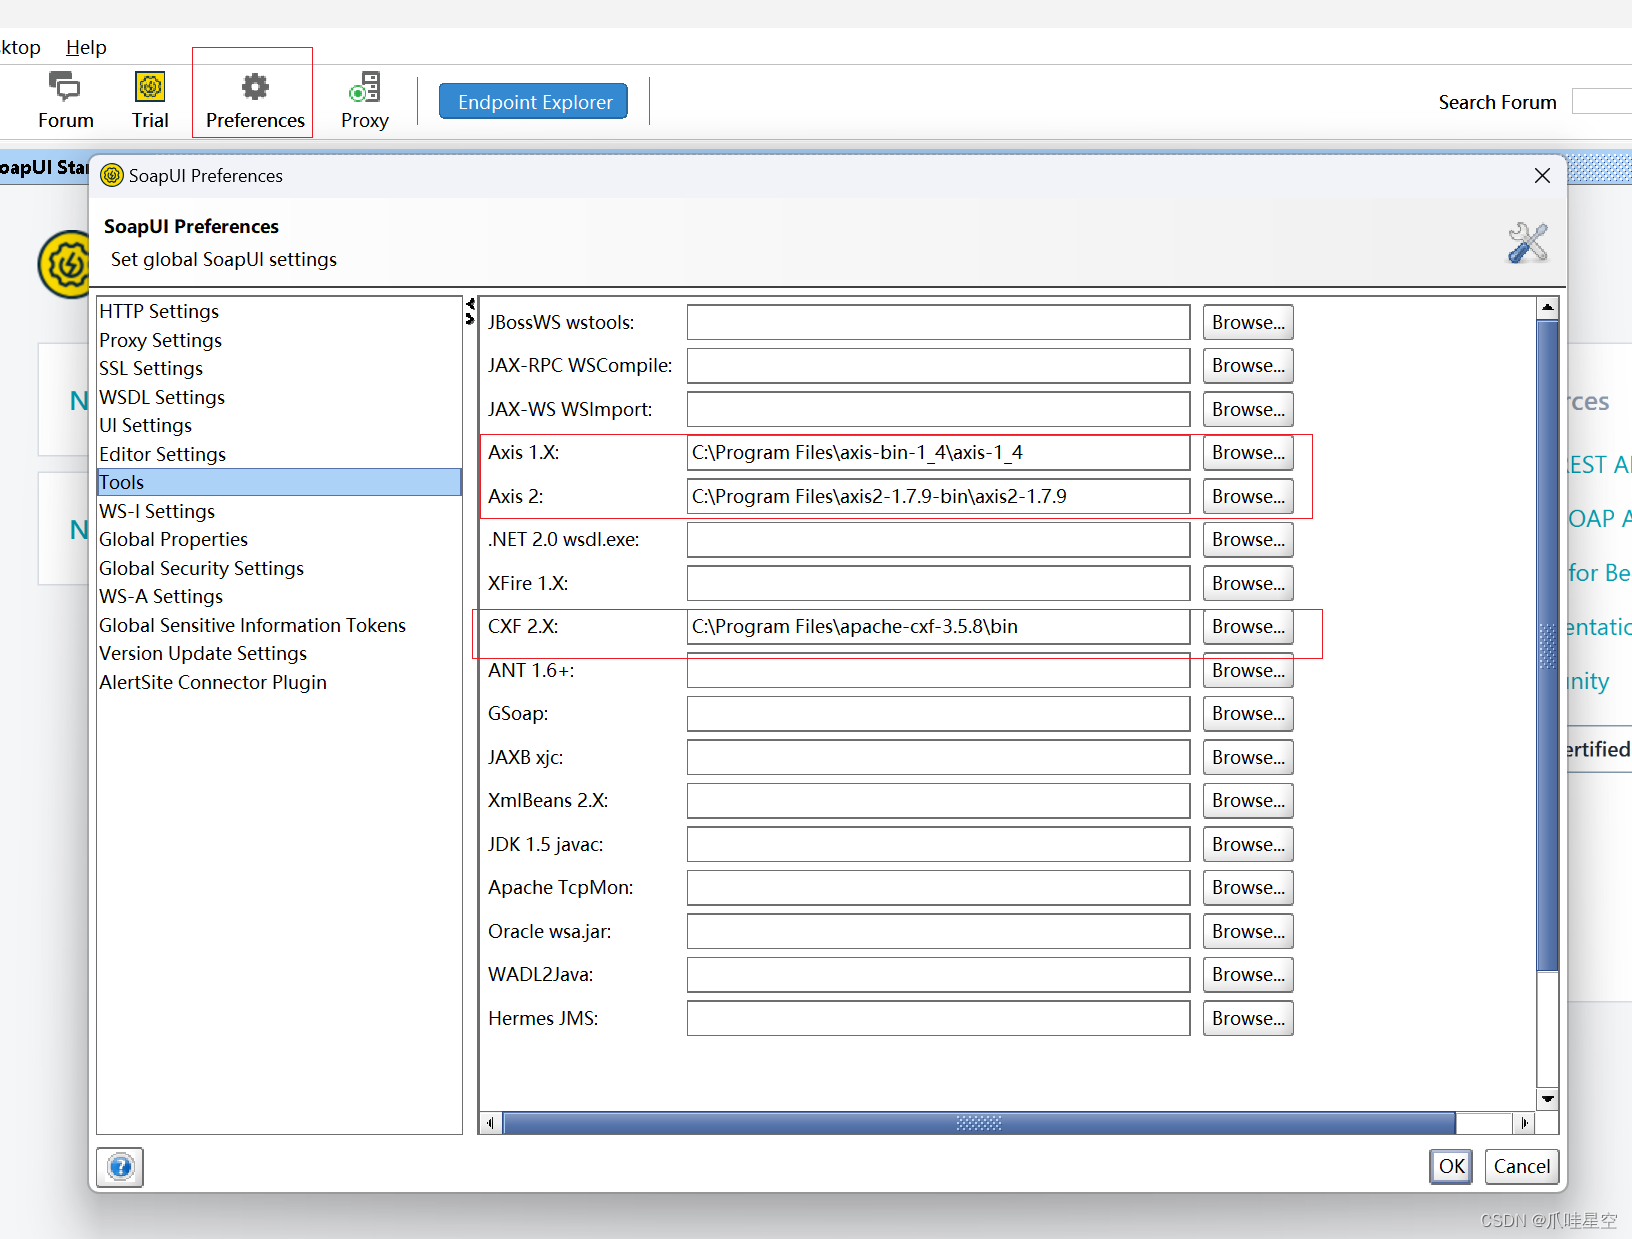Open the Forum toolbar icon
The width and height of the screenshot is (1632, 1239).
pos(65,100)
